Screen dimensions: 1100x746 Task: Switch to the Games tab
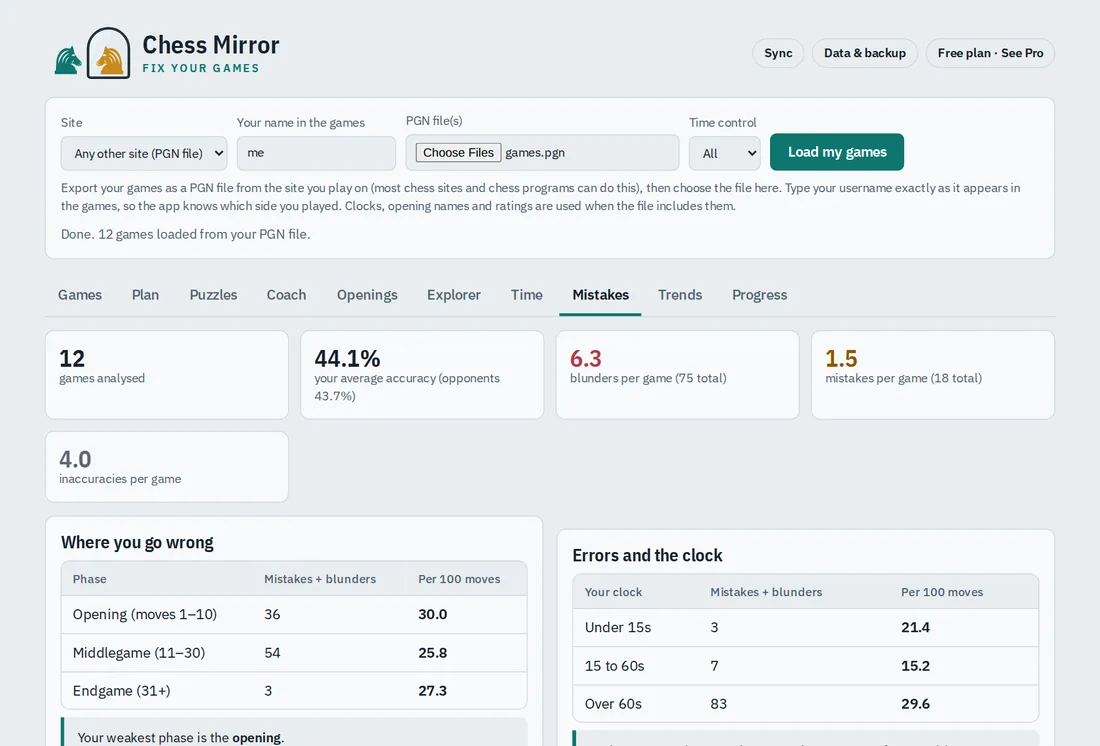pyautogui.click(x=80, y=295)
